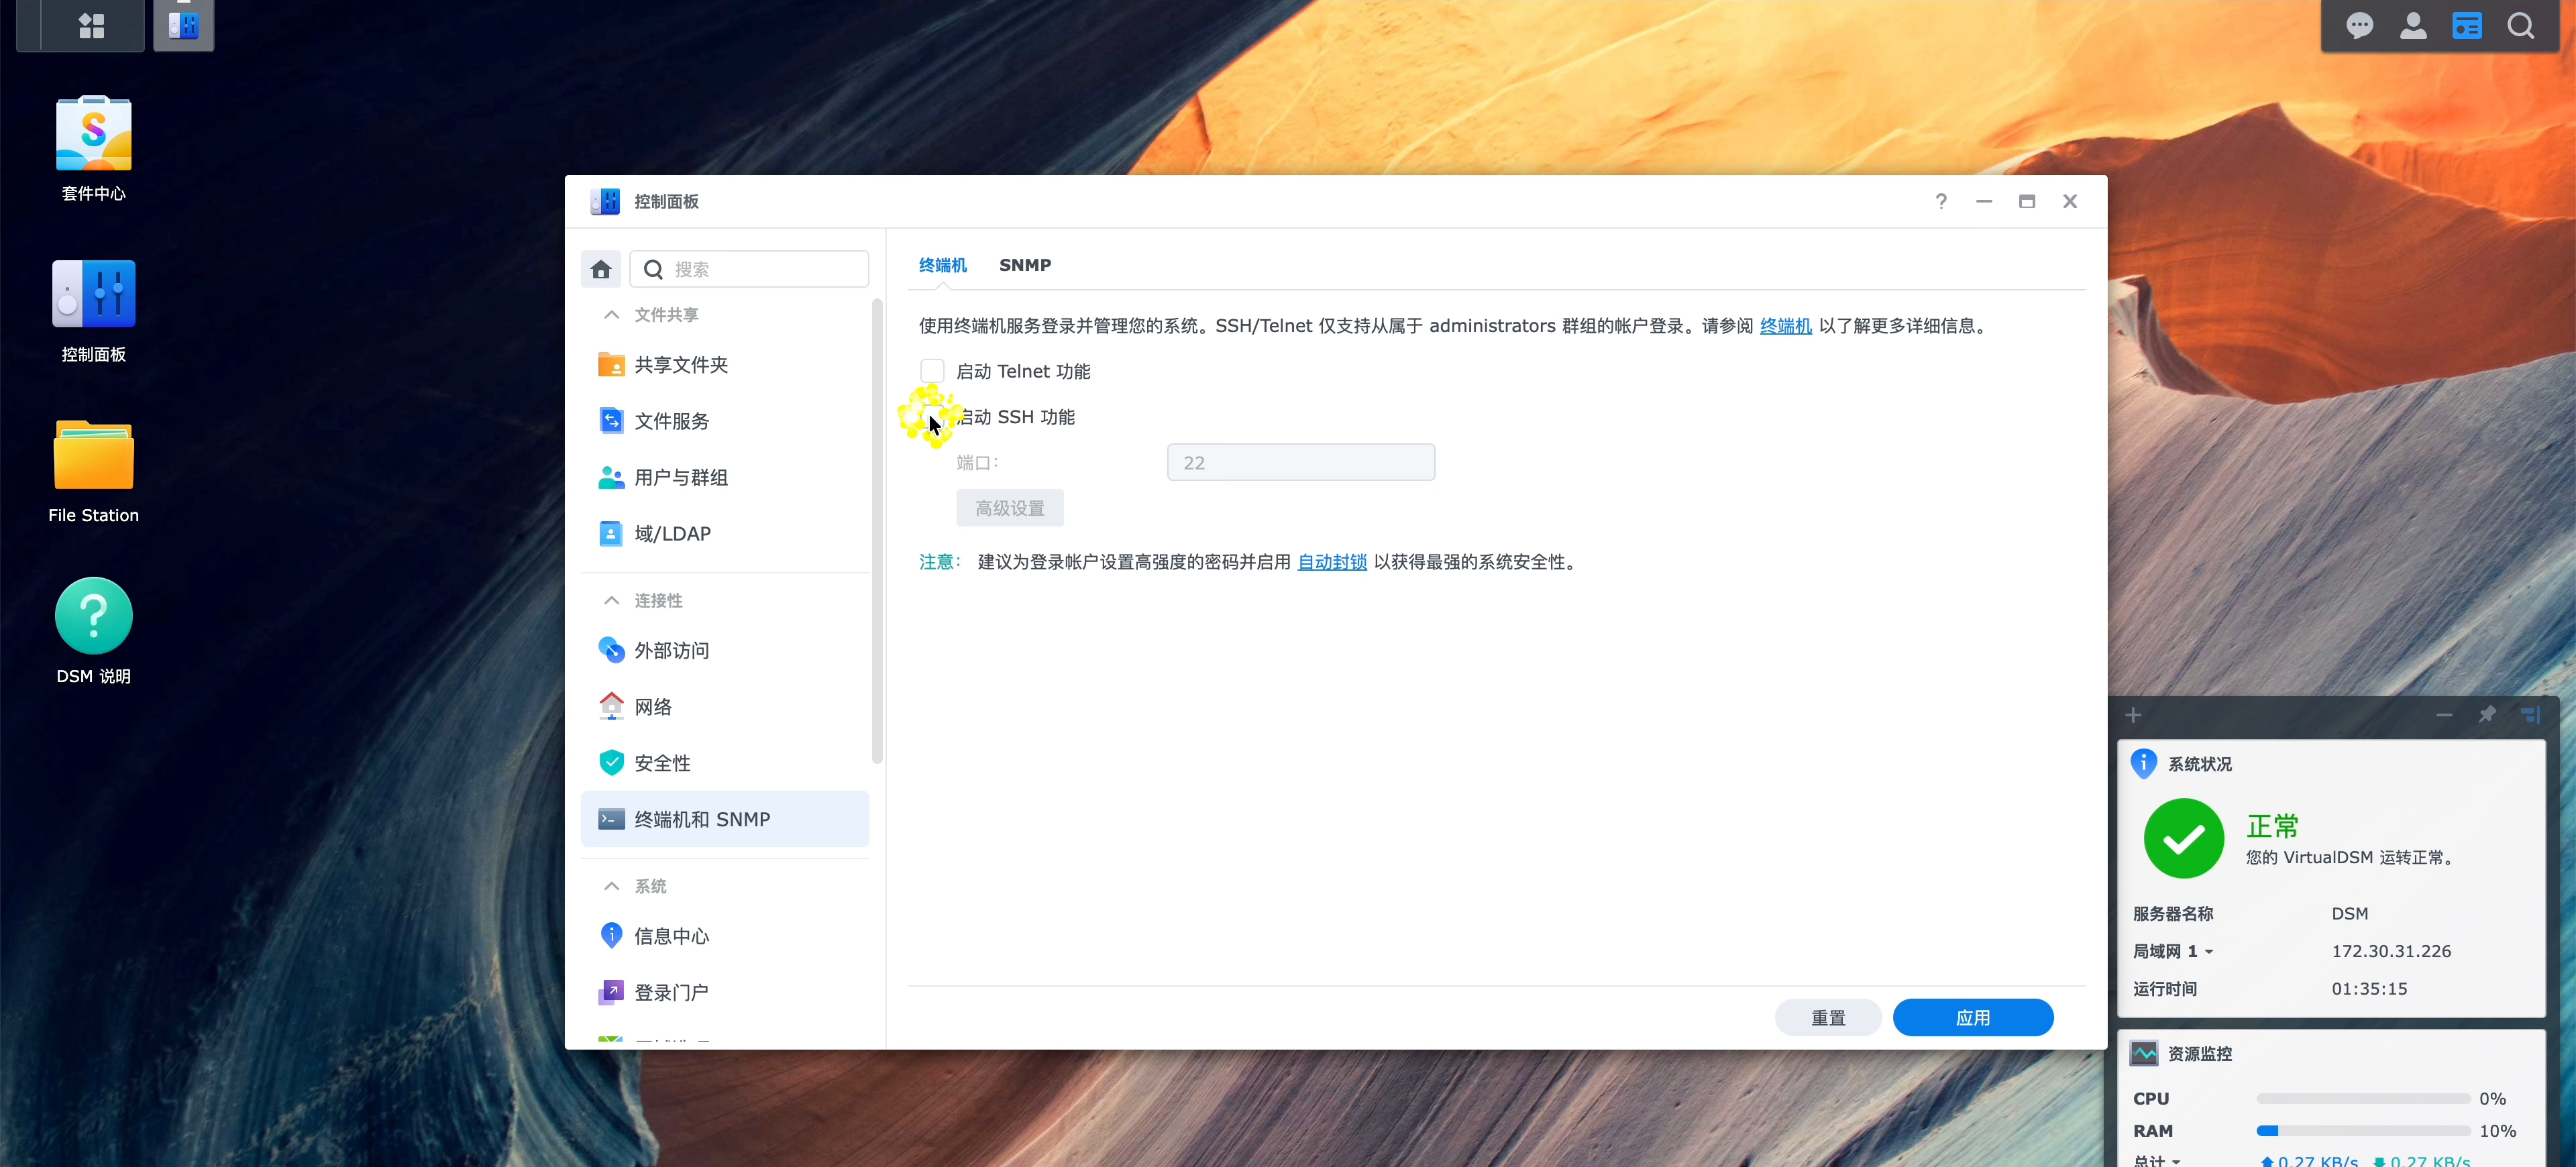The width and height of the screenshot is (2576, 1167).
Task: Open help question mark in Control Panel
Action: coord(1941,201)
